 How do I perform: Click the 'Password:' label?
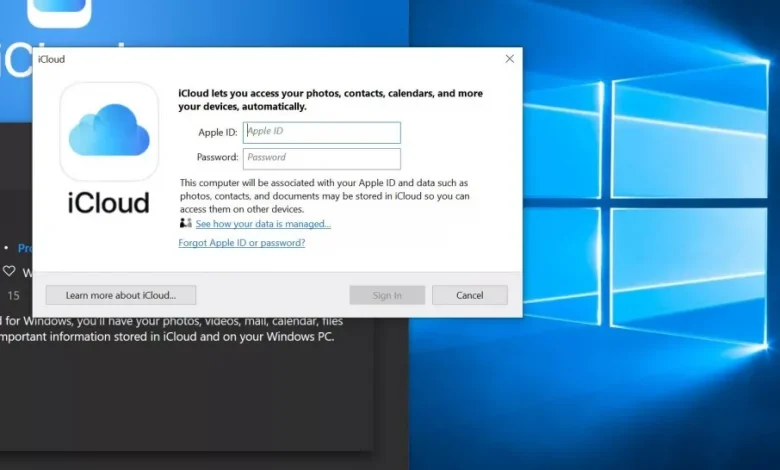[217, 157]
